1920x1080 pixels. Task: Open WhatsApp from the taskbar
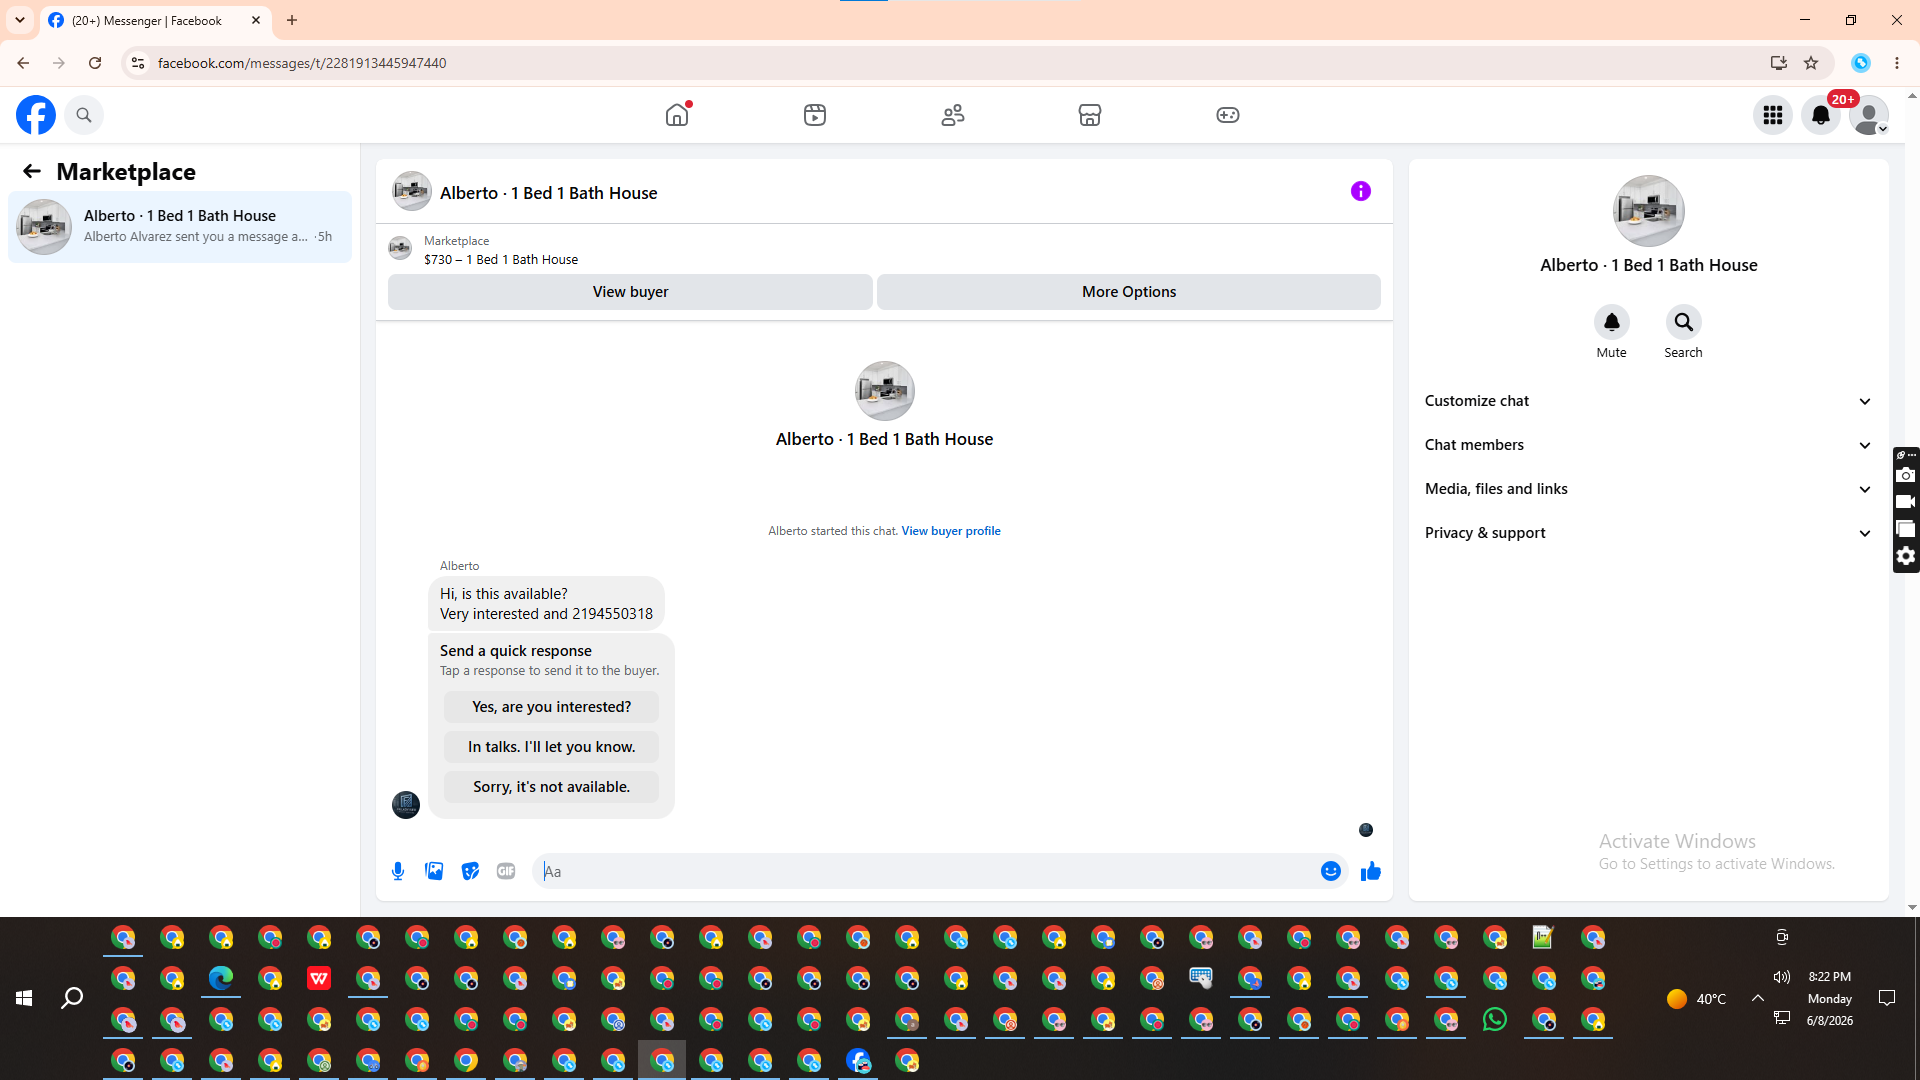(x=1495, y=1019)
